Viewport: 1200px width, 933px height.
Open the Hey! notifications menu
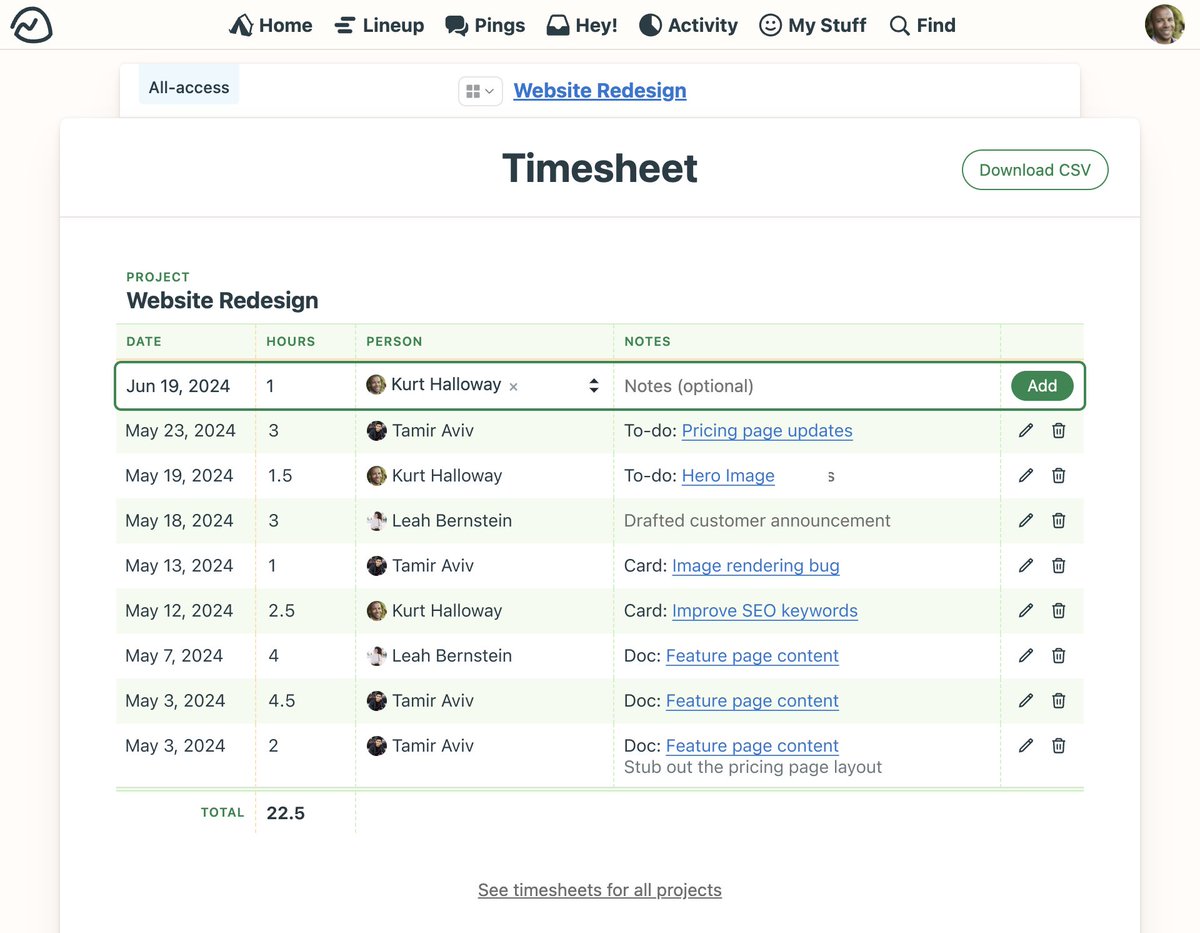(582, 25)
